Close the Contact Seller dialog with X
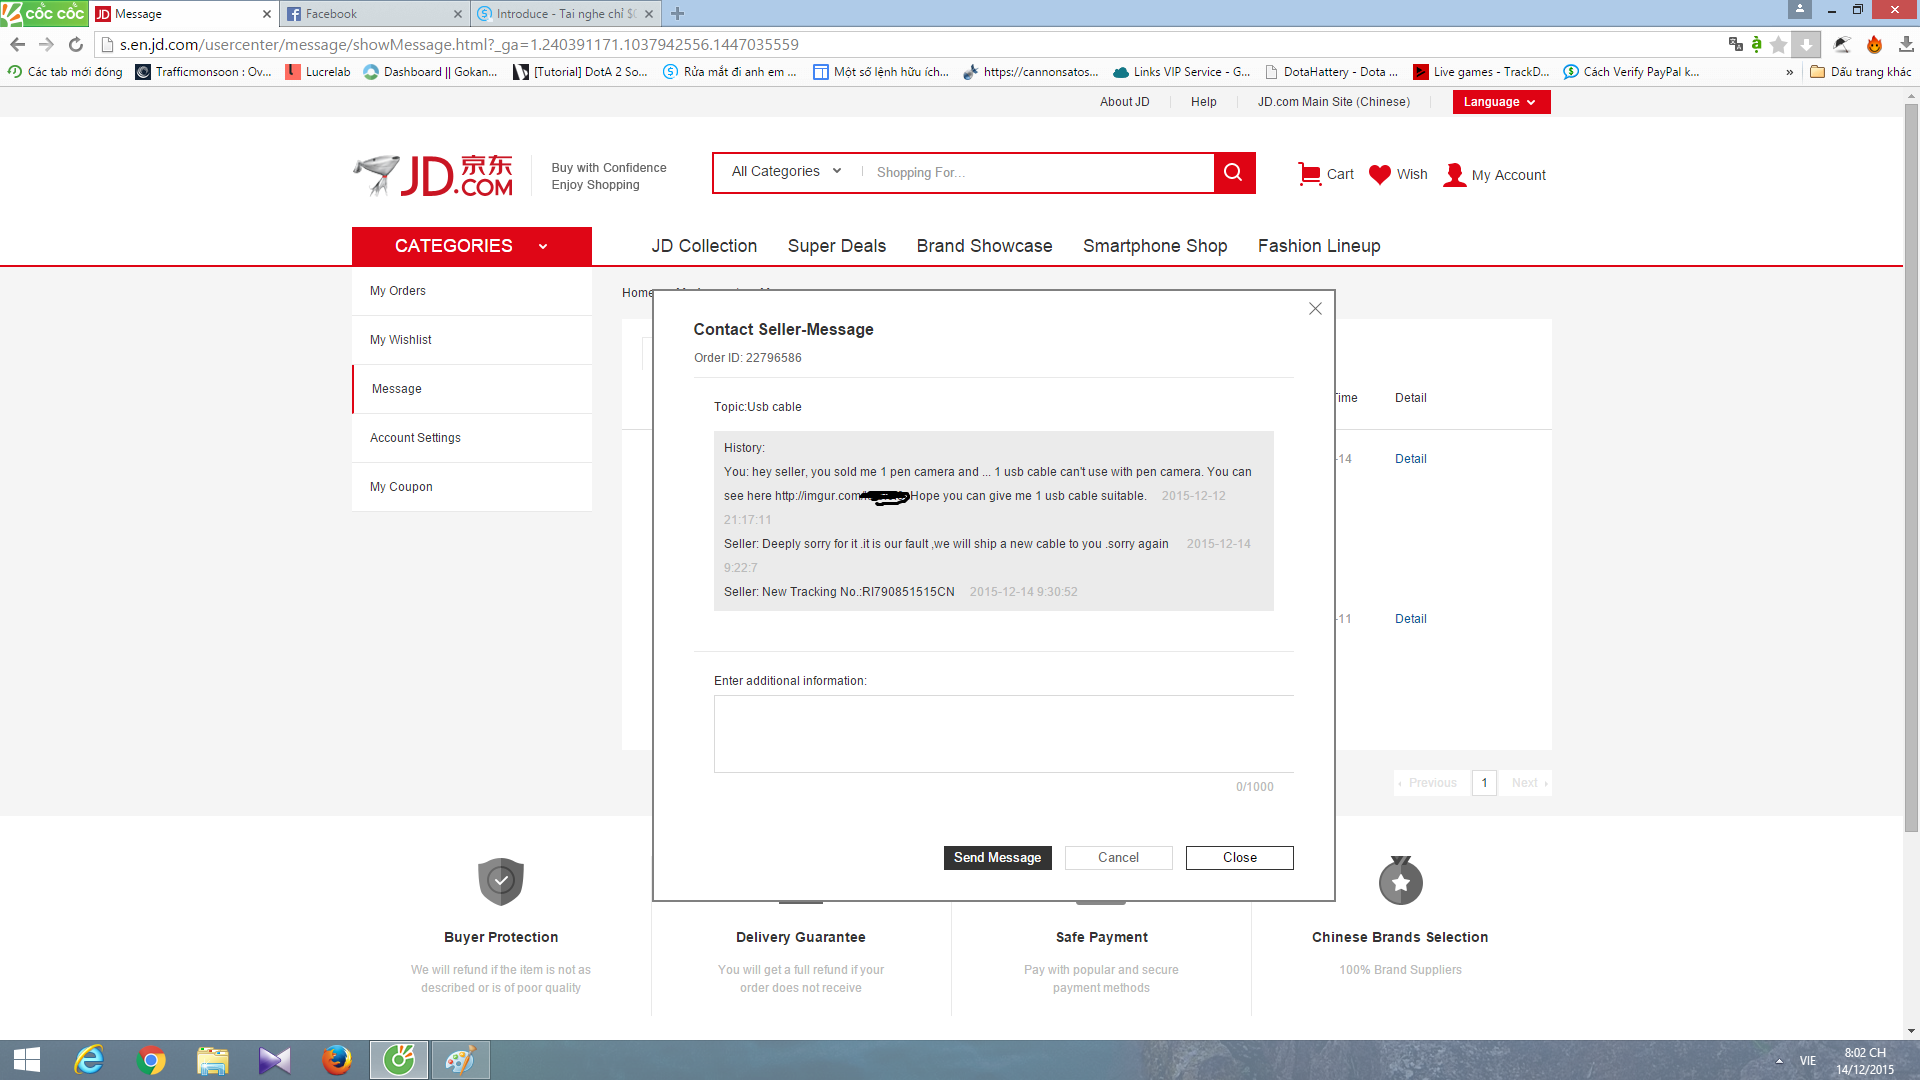Image resolution: width=1920 pixels, height=1080 pixels. [1315, 309]
